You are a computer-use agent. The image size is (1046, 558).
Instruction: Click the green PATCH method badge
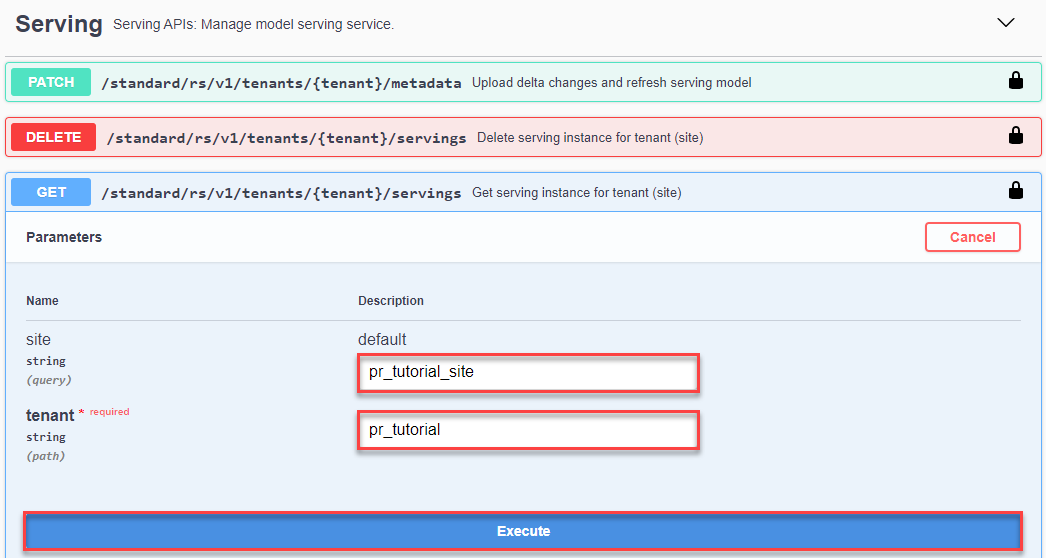pyautogui.click(x=51, y=82)
